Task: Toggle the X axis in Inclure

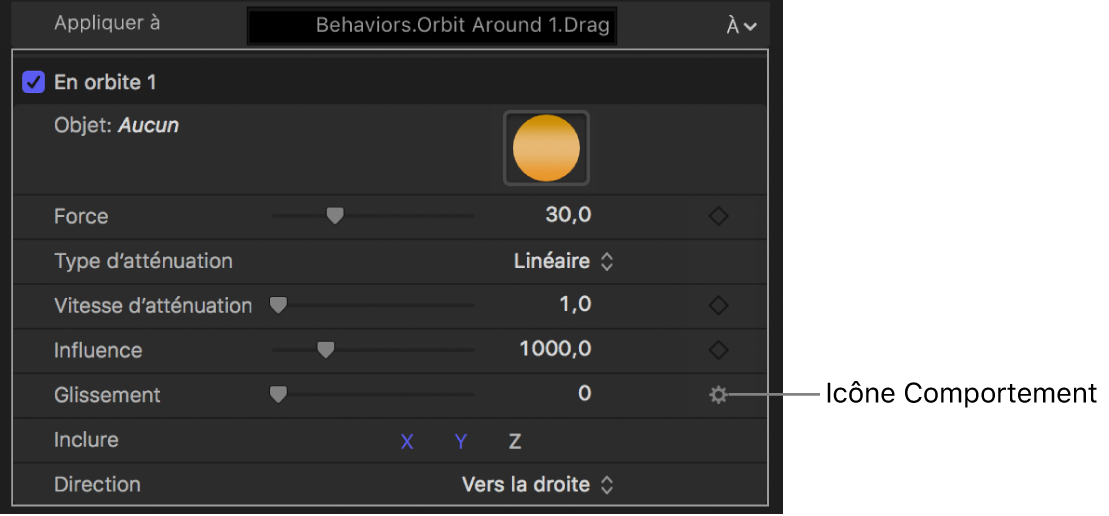Action: (407, 442)
